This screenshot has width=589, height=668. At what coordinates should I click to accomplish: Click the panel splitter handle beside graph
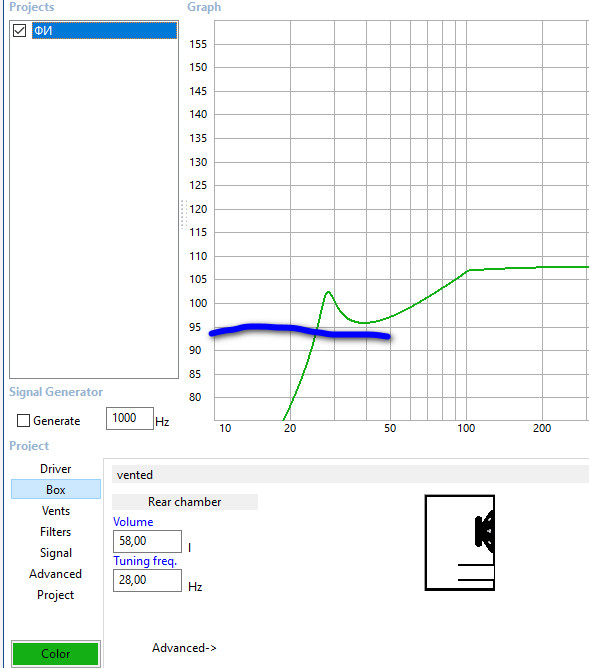pyautogui.click(x=184, y=215)
